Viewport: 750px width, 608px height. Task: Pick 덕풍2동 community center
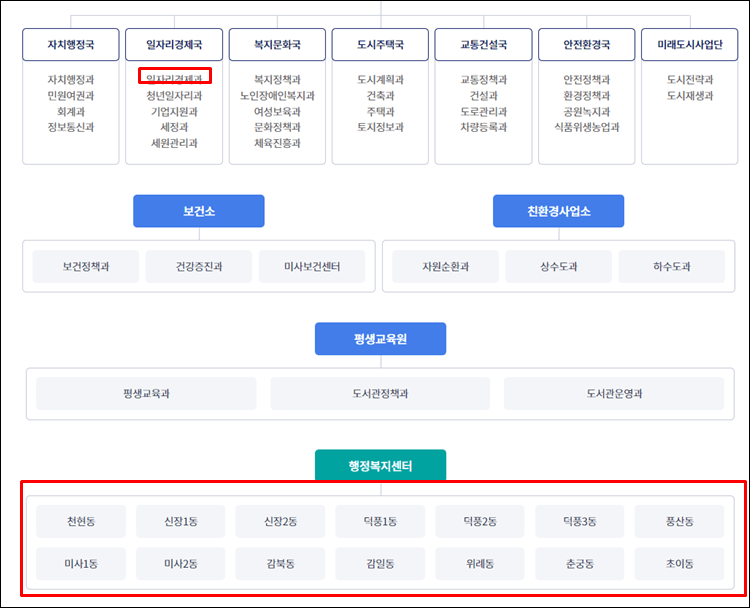coord(480,521)
